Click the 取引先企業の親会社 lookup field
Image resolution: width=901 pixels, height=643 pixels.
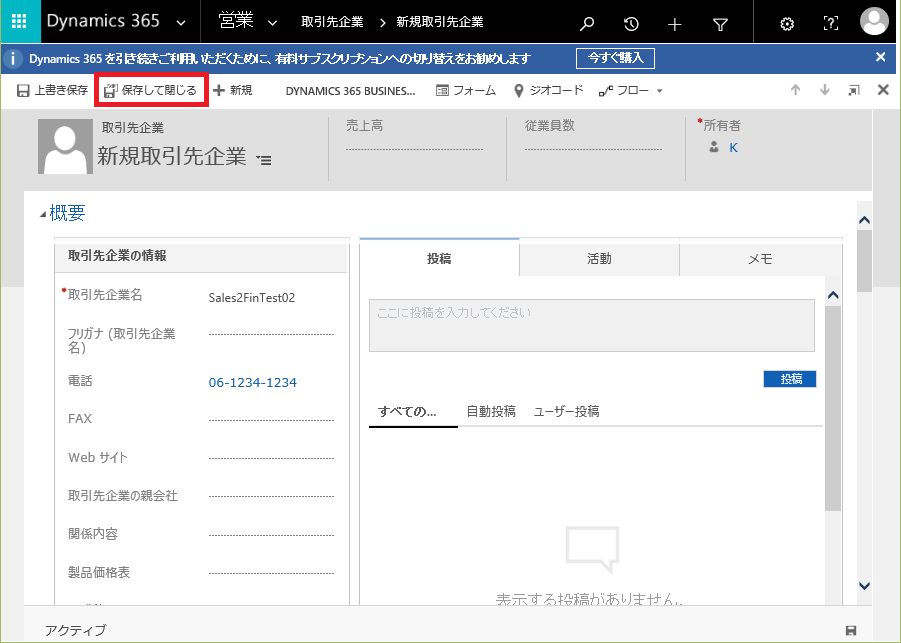coord(271,496)
